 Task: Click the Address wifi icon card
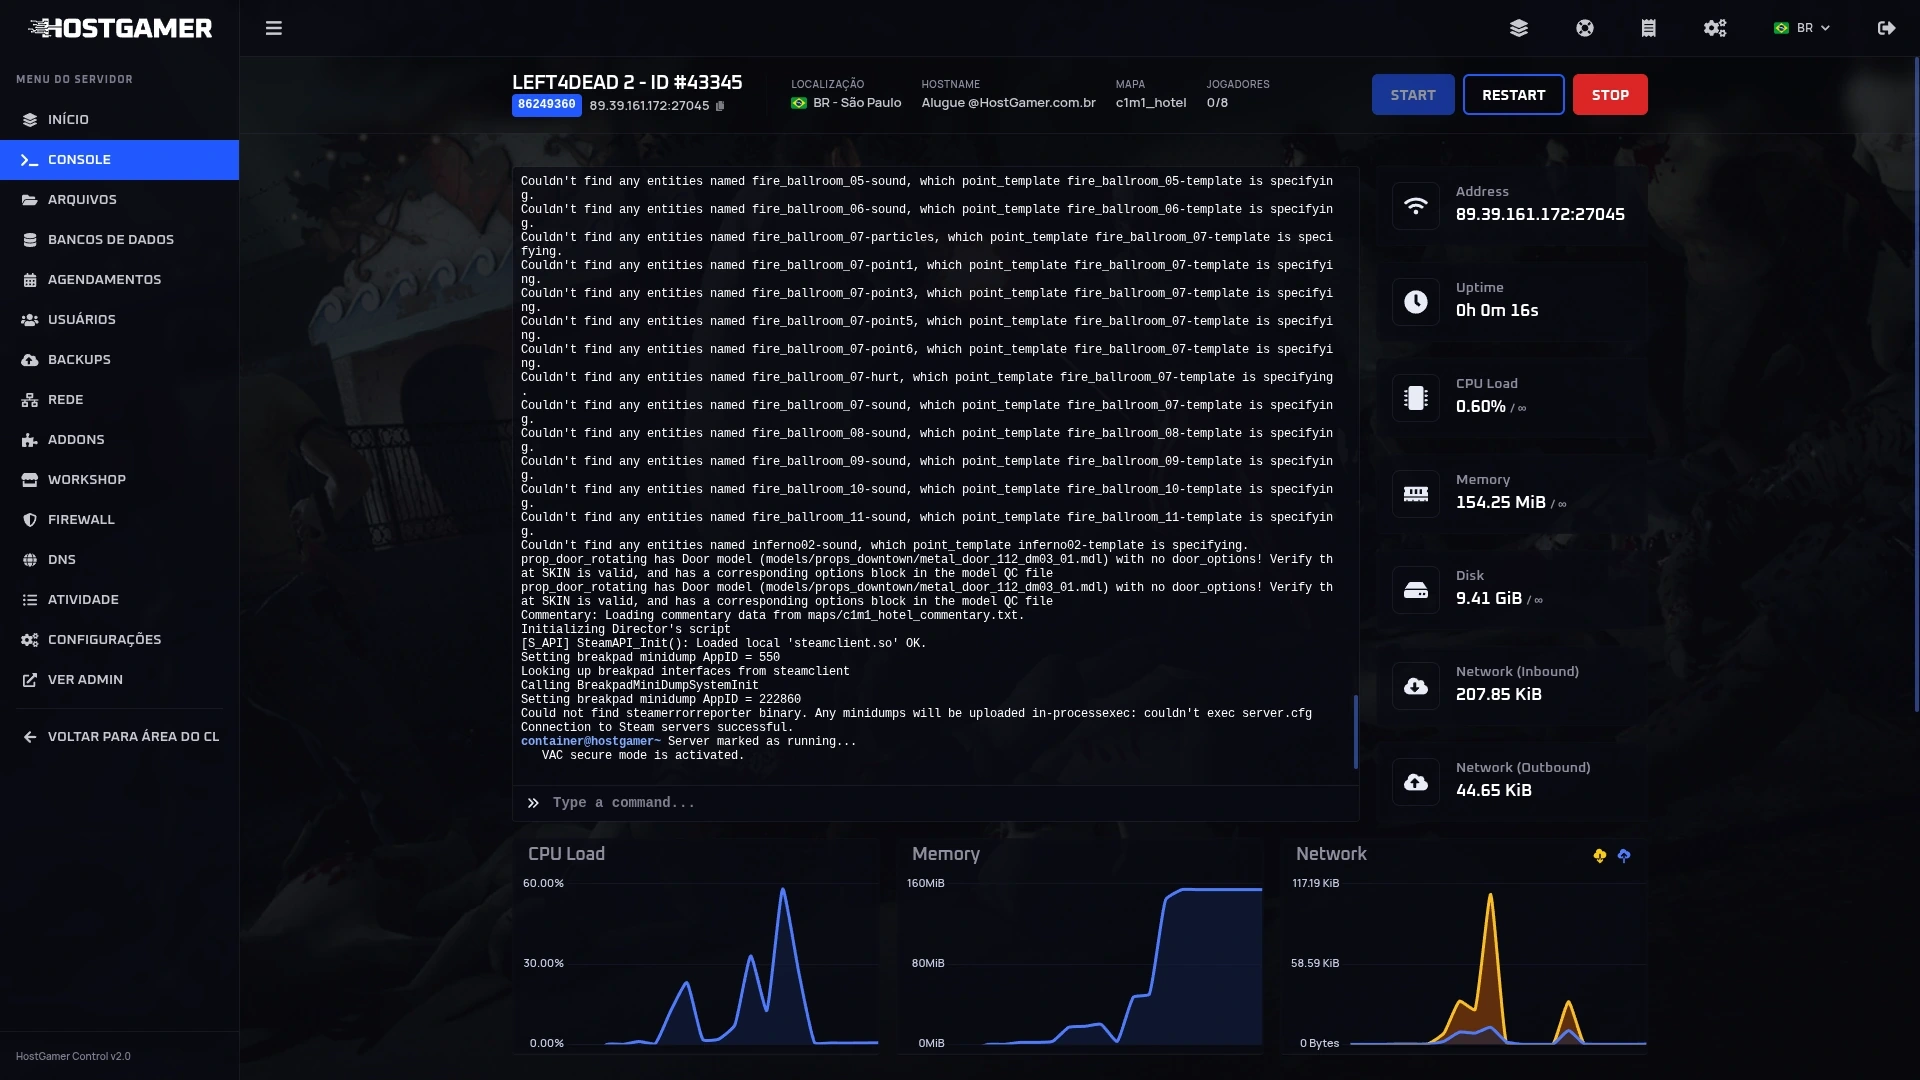(x=1415, y=206)
